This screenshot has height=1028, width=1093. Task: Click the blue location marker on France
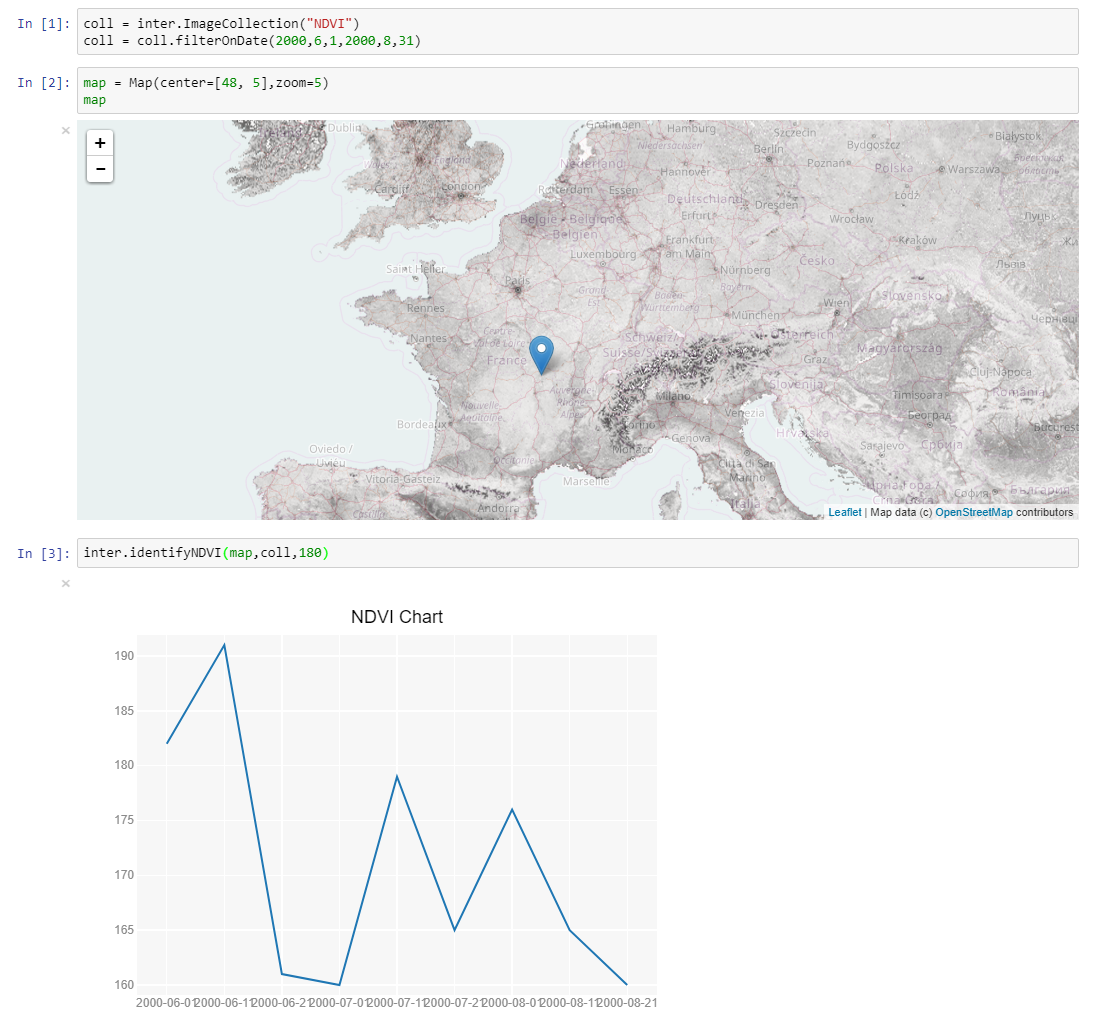[x=542, y=355]
